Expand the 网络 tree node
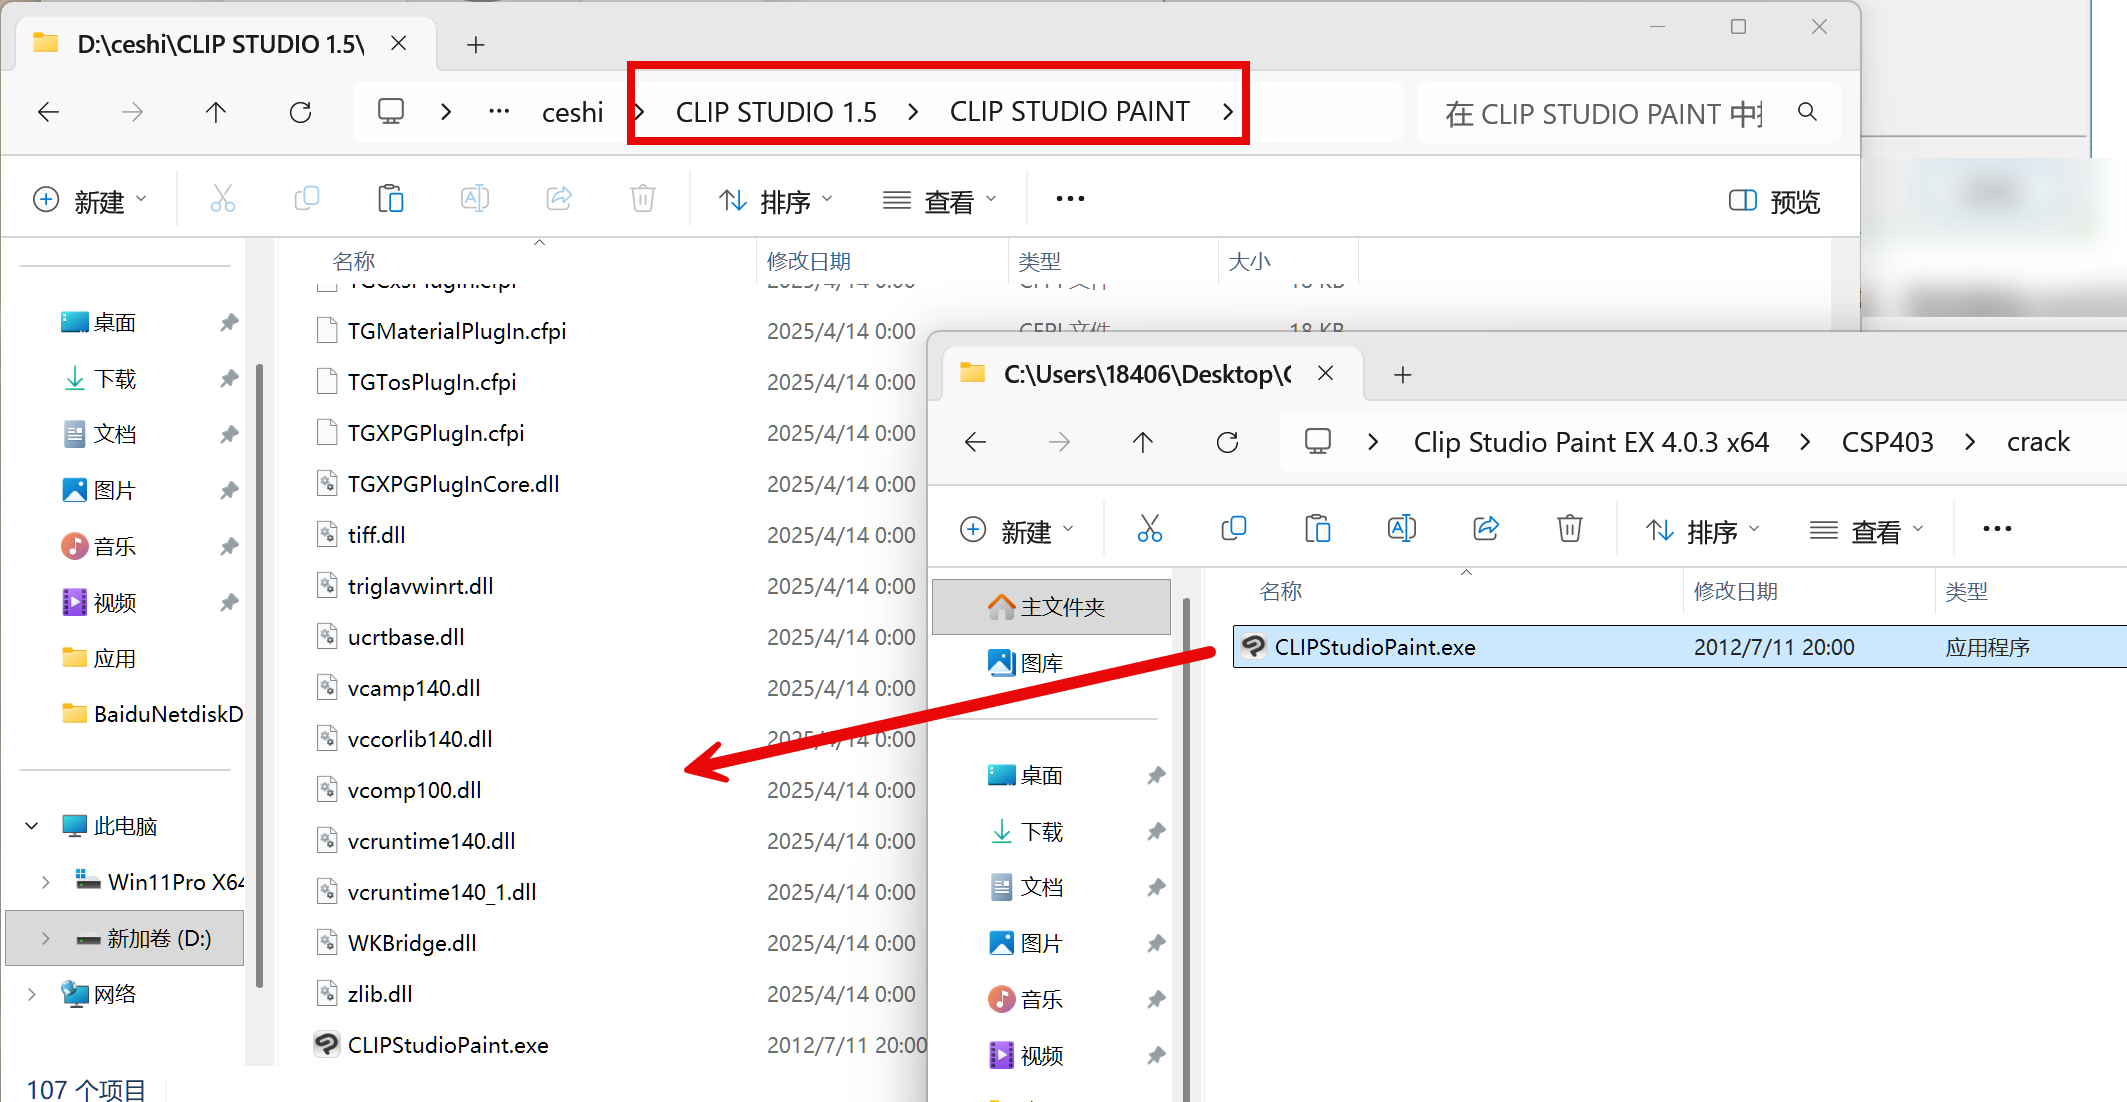This screenshot has width=2127, height=1102. 32,994
